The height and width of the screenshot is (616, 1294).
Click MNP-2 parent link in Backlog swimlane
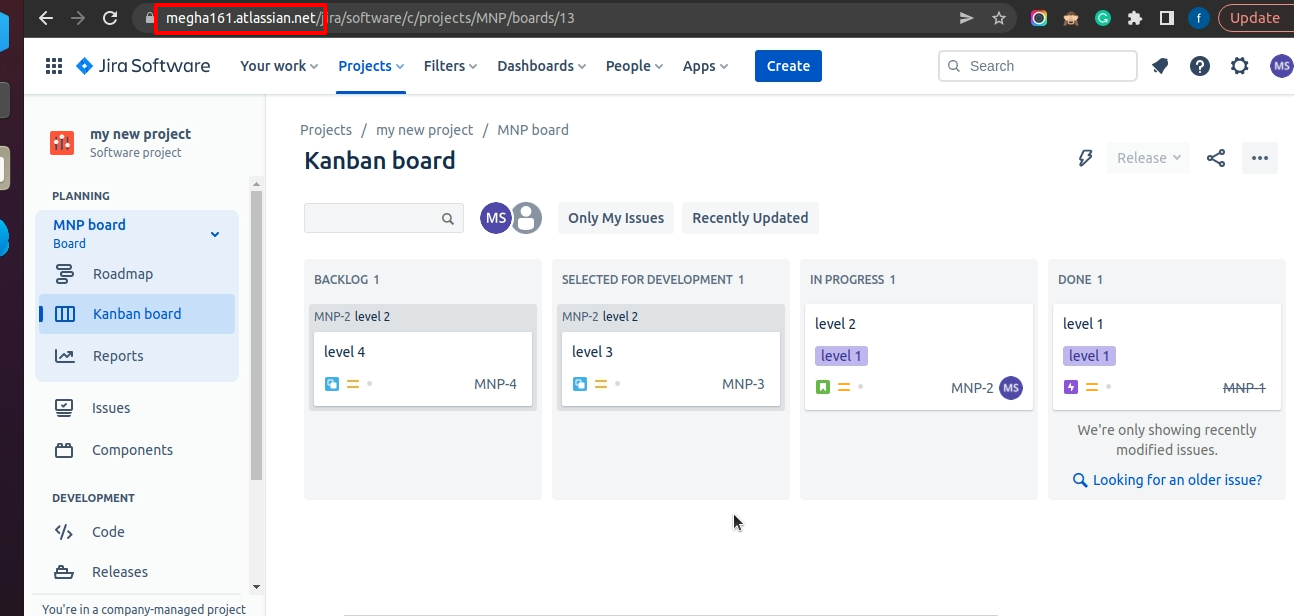click(332, 317)
